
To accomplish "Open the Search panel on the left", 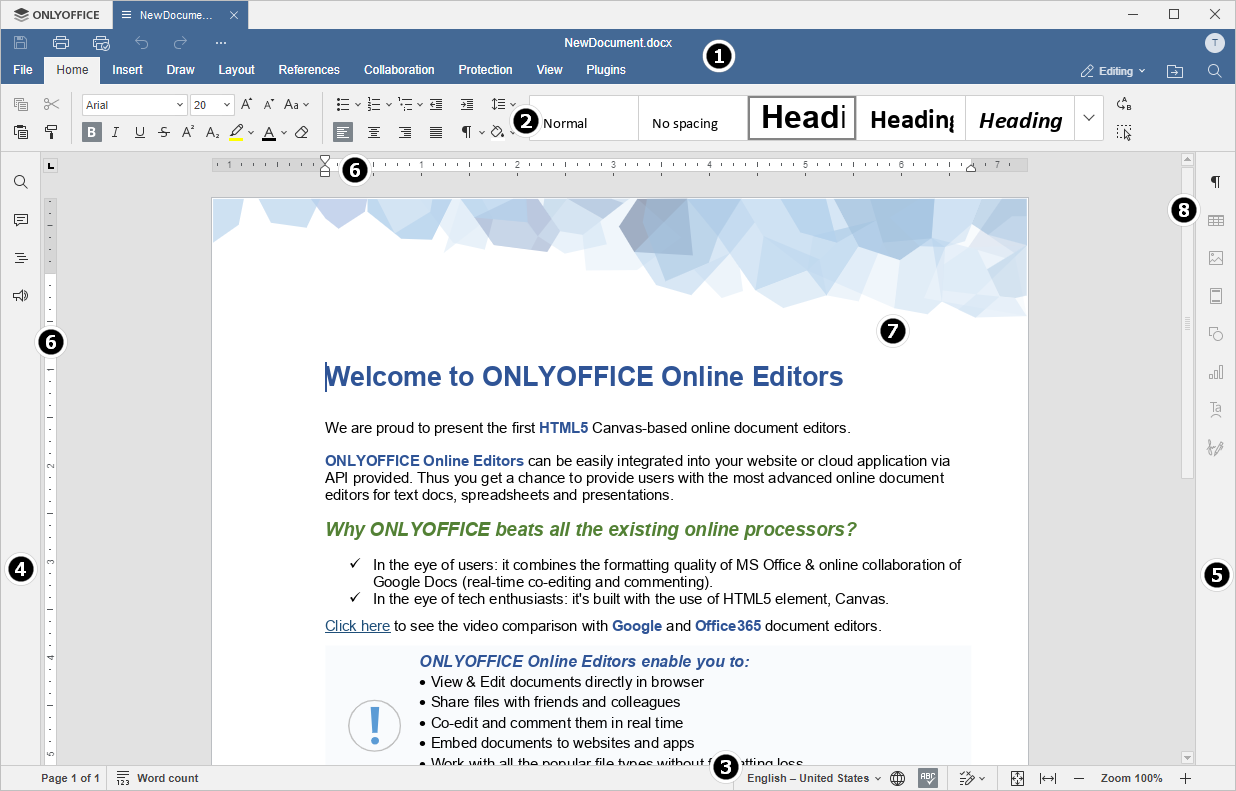I will pyautogui.click(x=20, y=182).
